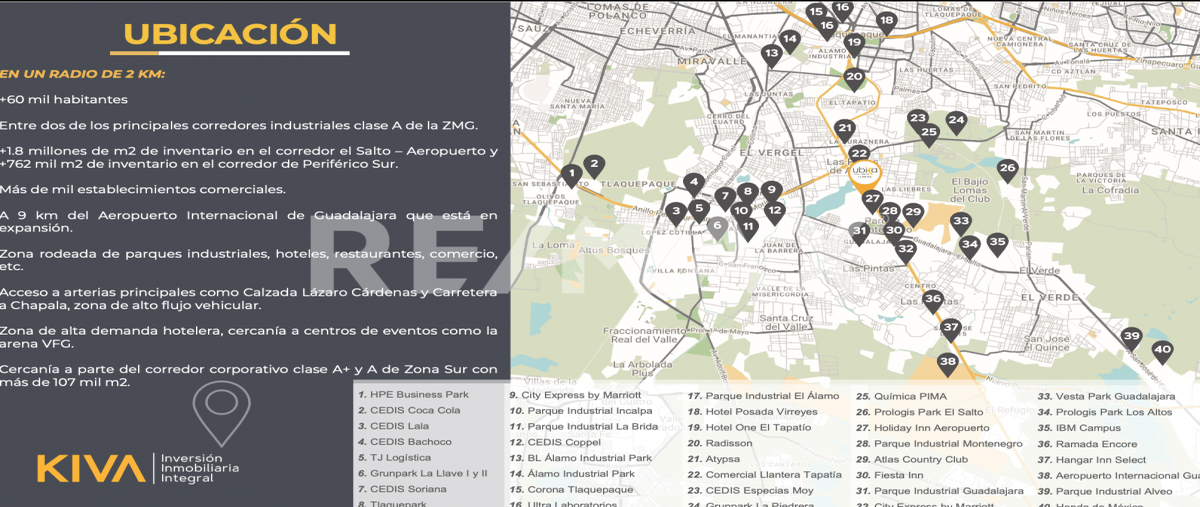Click legend entry '27. Holiday Inn Aeropuerto'
The height and width of the screenshot is (507, 1200).
[923, 429]
